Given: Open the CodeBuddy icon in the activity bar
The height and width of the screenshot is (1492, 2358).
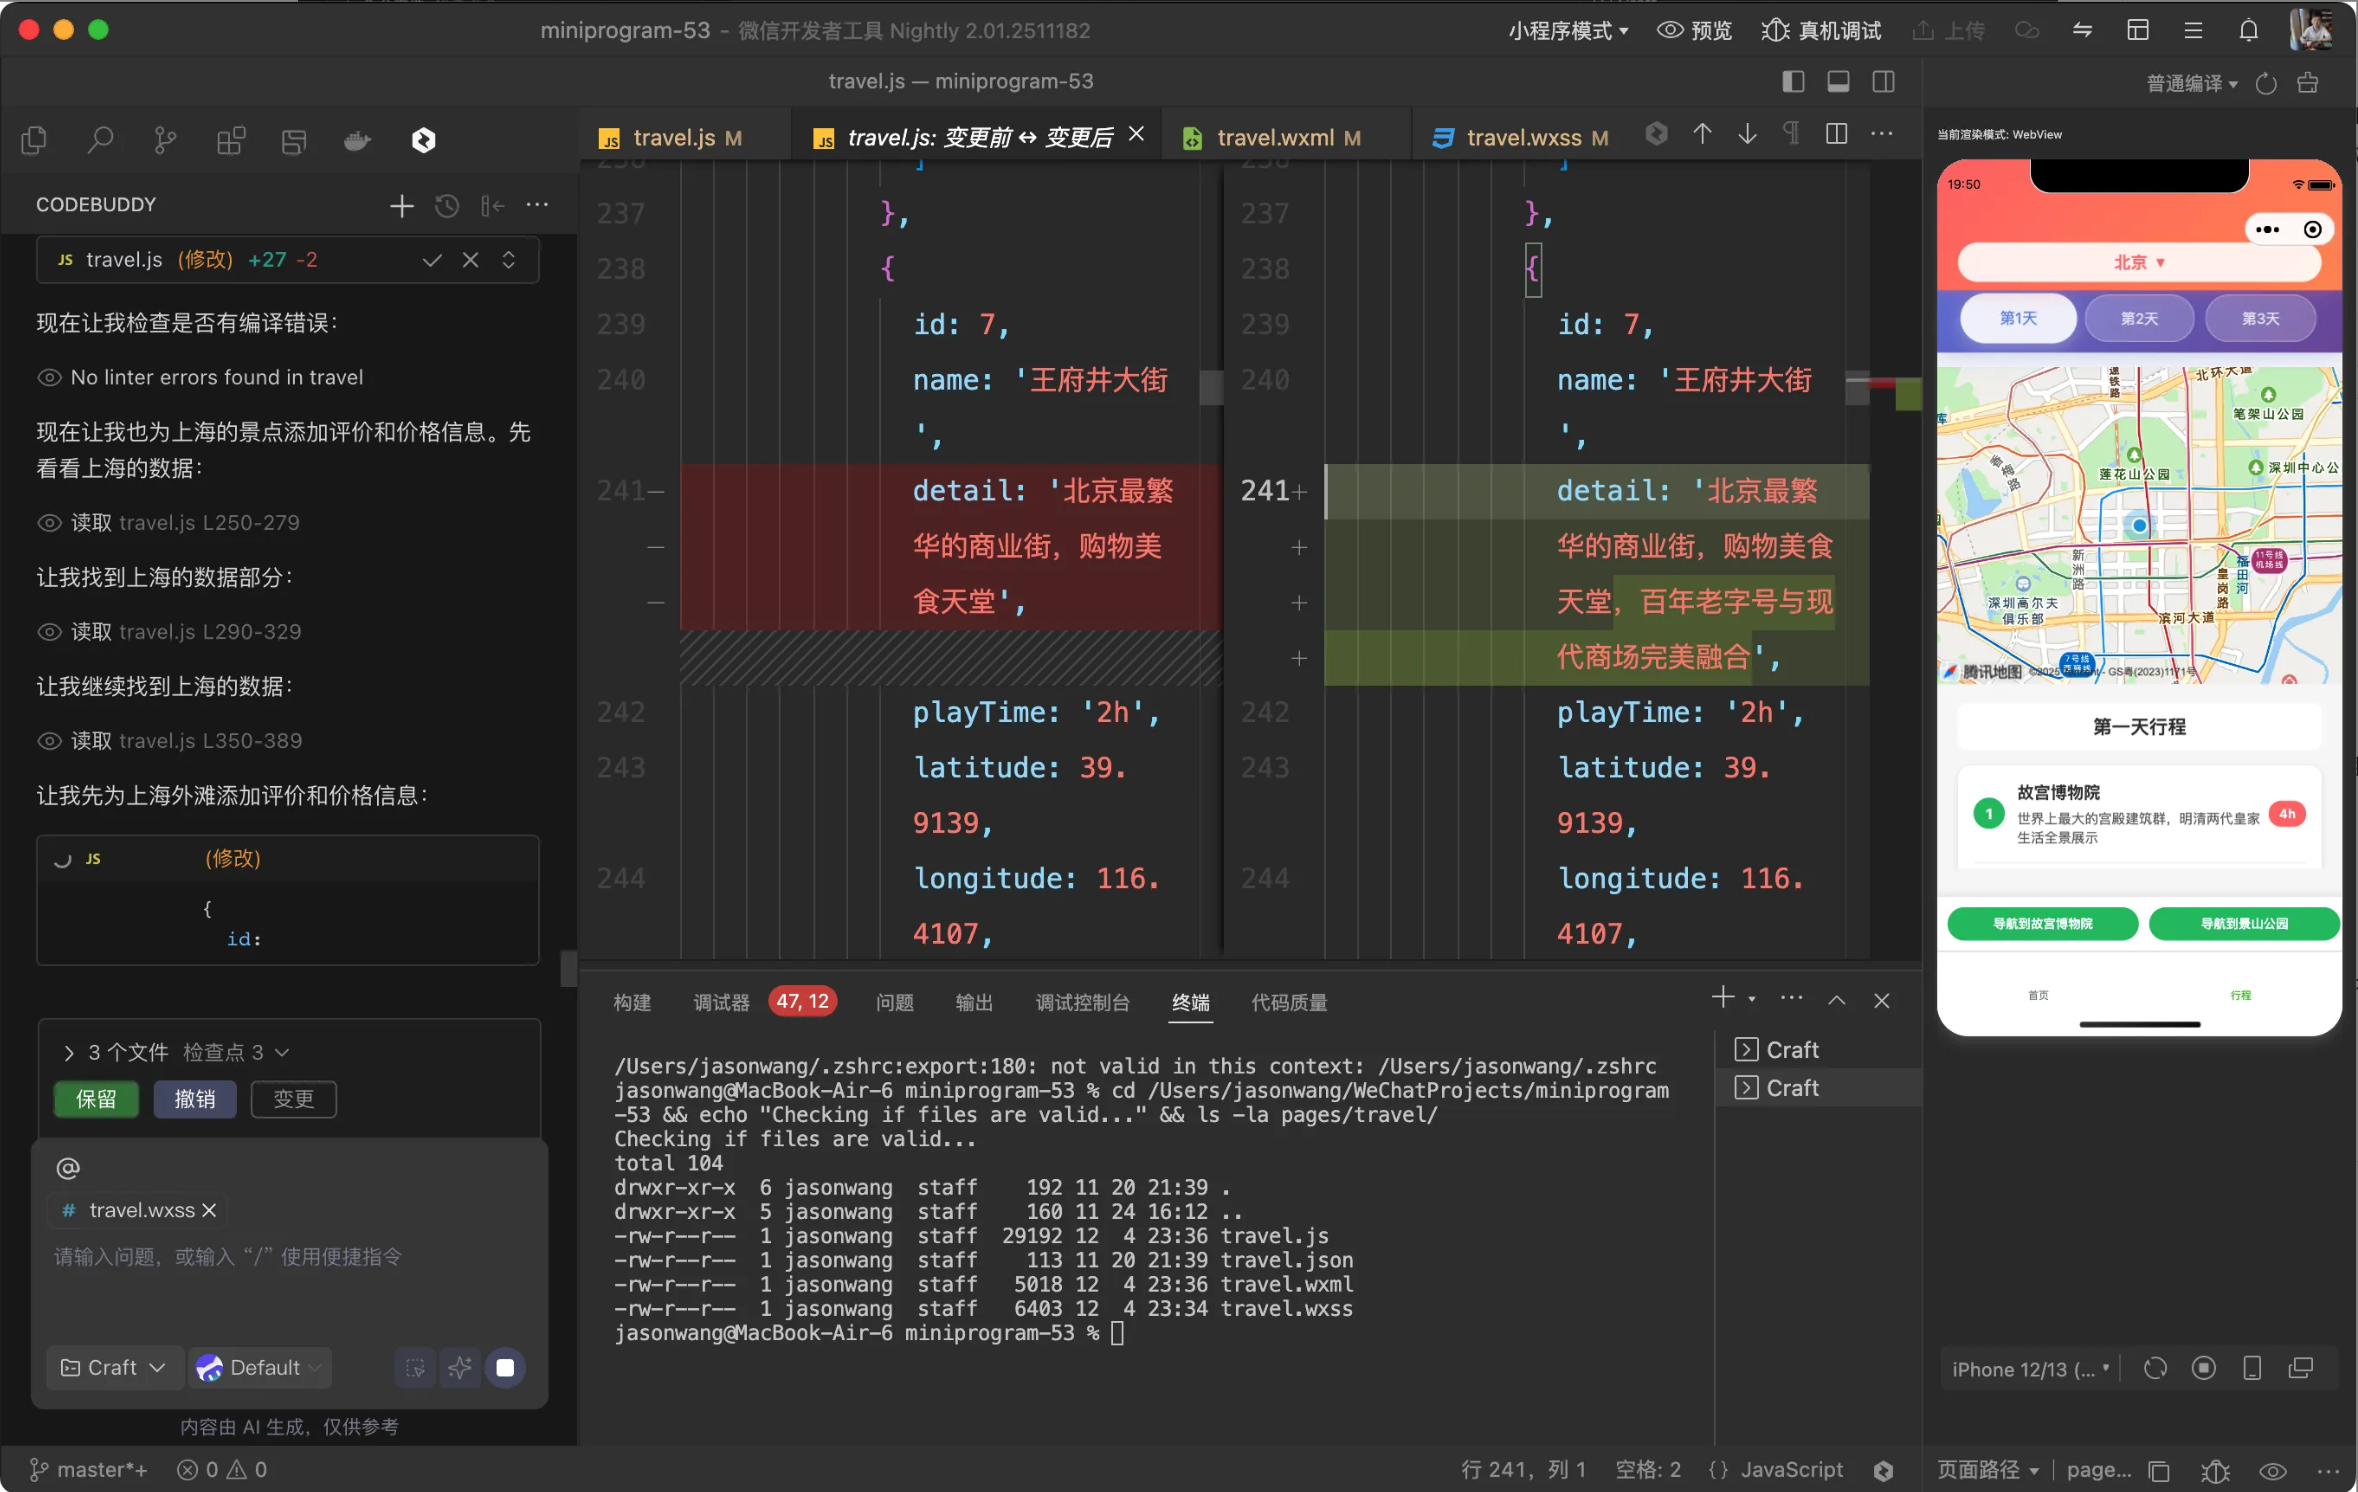Looking at the screenshot, I should [x=423, y=141].
